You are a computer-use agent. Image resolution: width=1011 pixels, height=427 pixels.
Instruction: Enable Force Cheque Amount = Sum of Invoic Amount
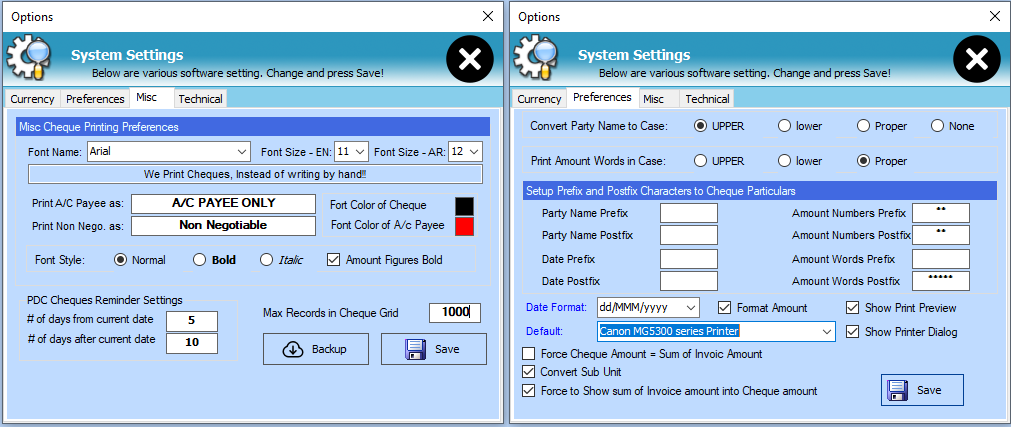coord(529,353)
